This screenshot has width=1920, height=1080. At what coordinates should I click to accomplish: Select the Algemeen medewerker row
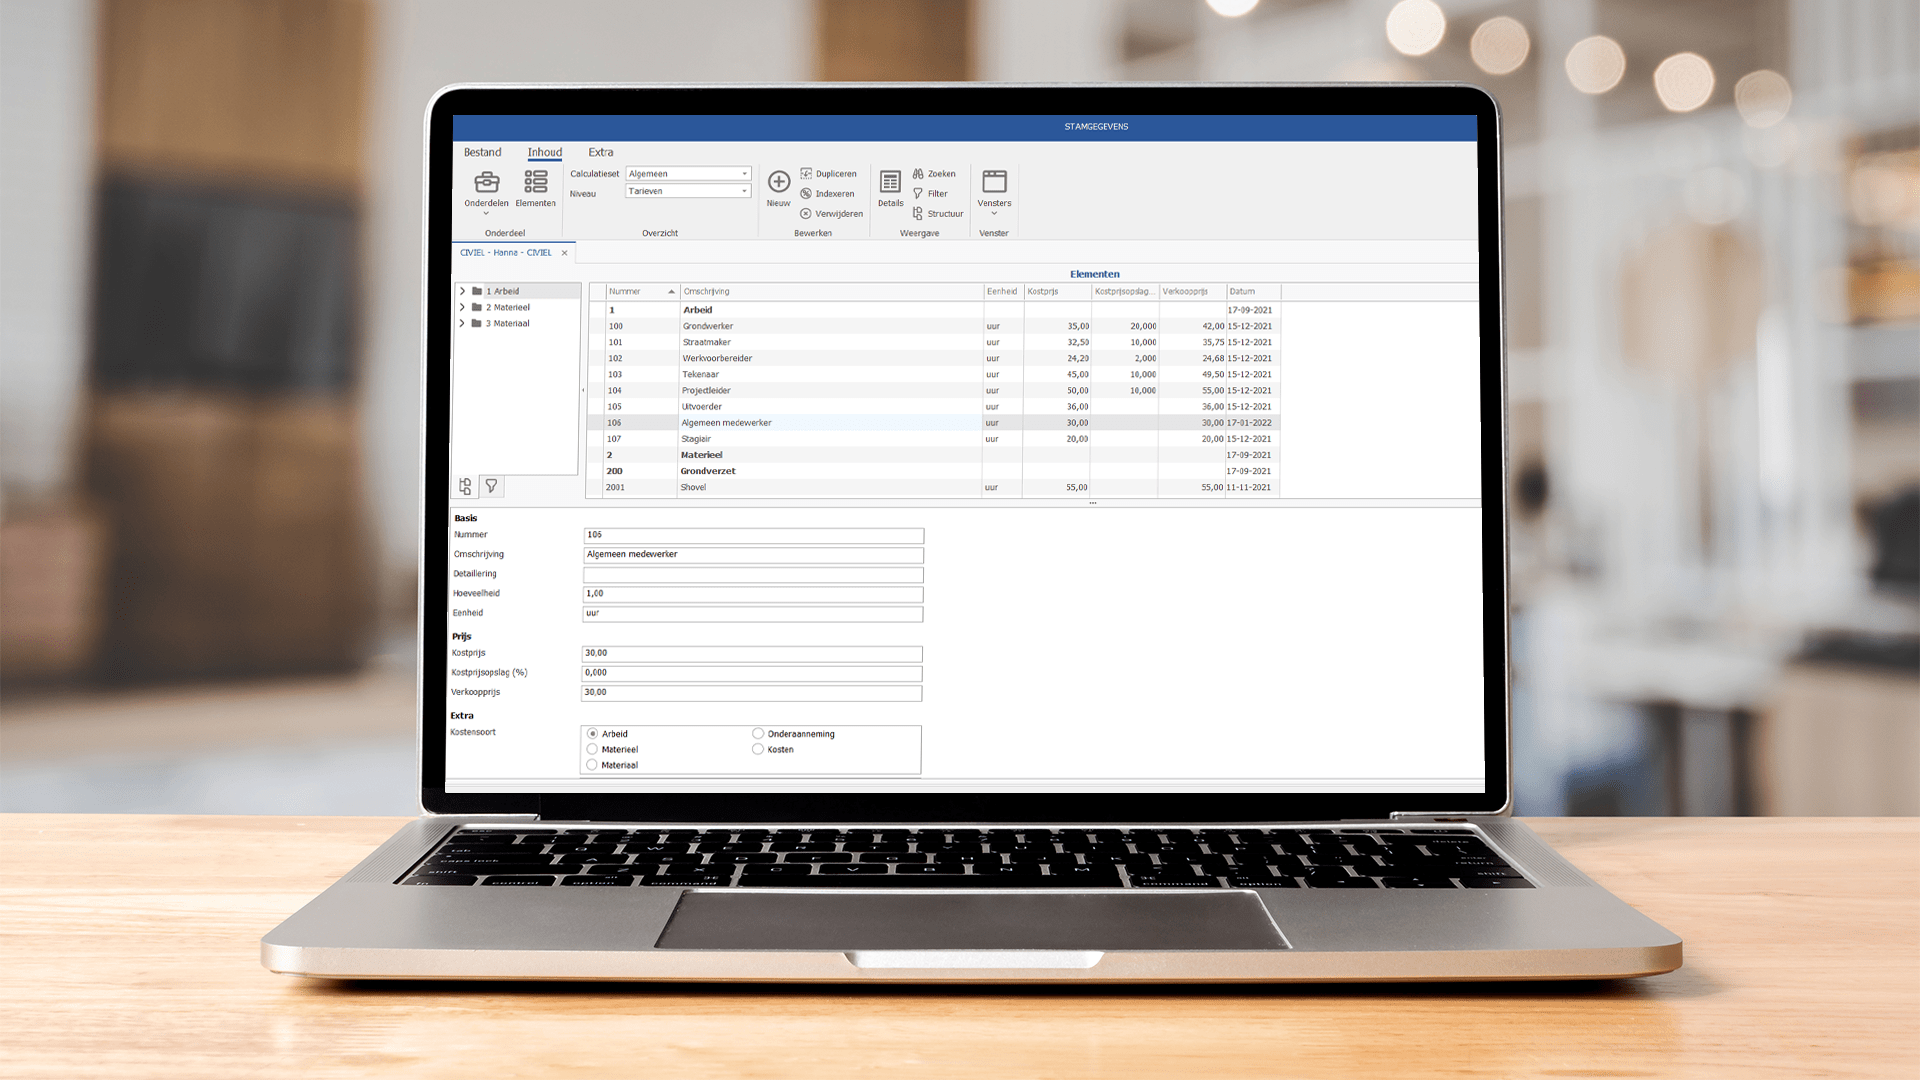pyautogui.click(x=934, y=423)
